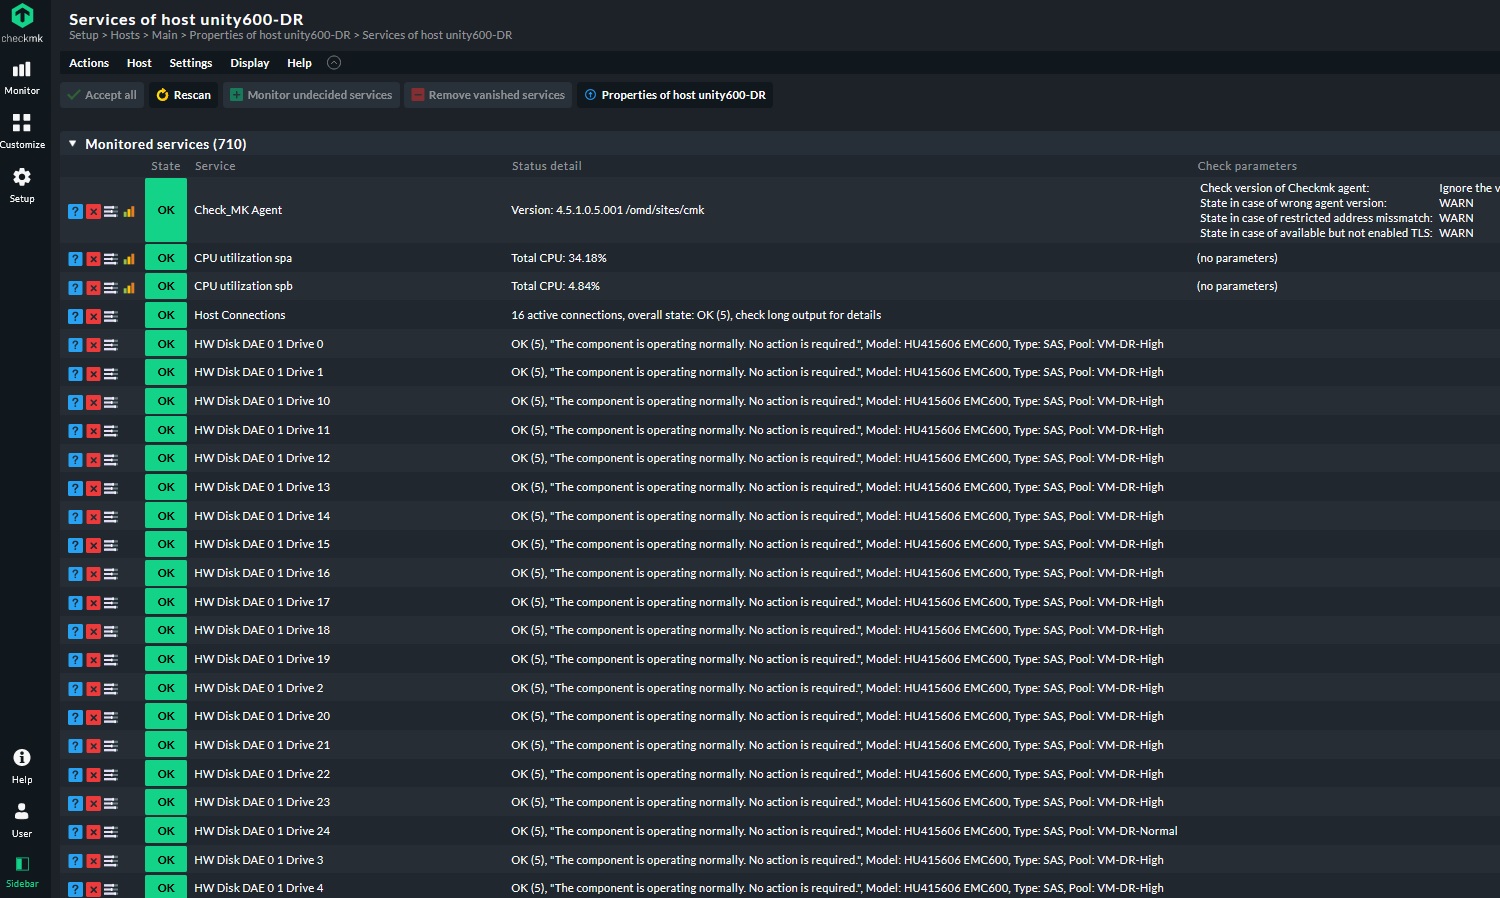Screen dimensions: 1500x898
Task: Open the Actions menu
Action: (89, 63)
